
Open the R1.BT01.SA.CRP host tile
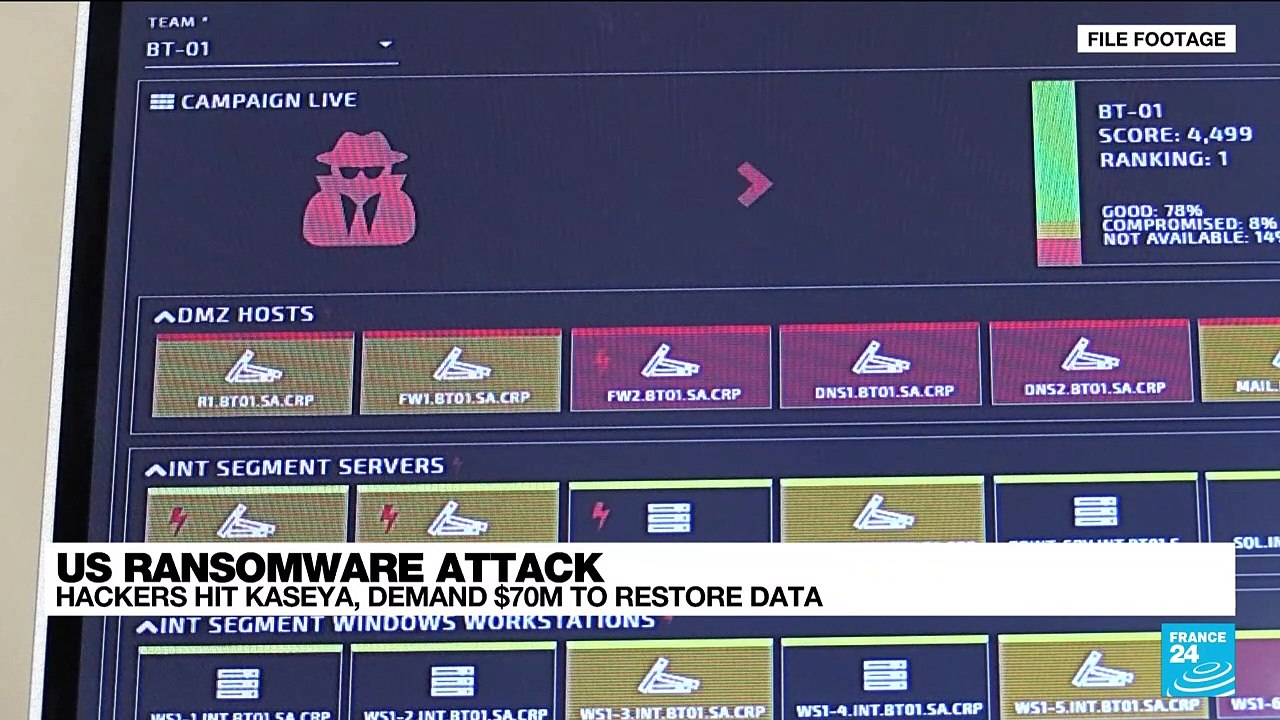click(253, 375)
